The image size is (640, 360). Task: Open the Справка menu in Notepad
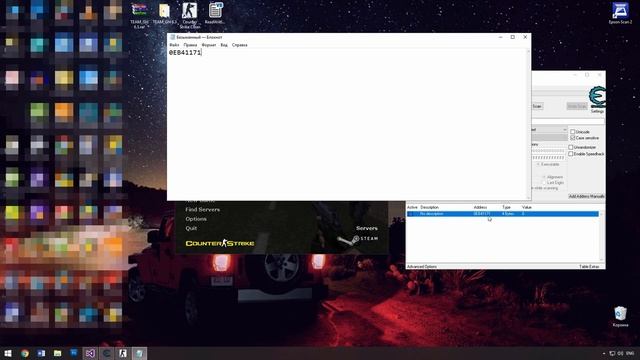coord(240,45)
